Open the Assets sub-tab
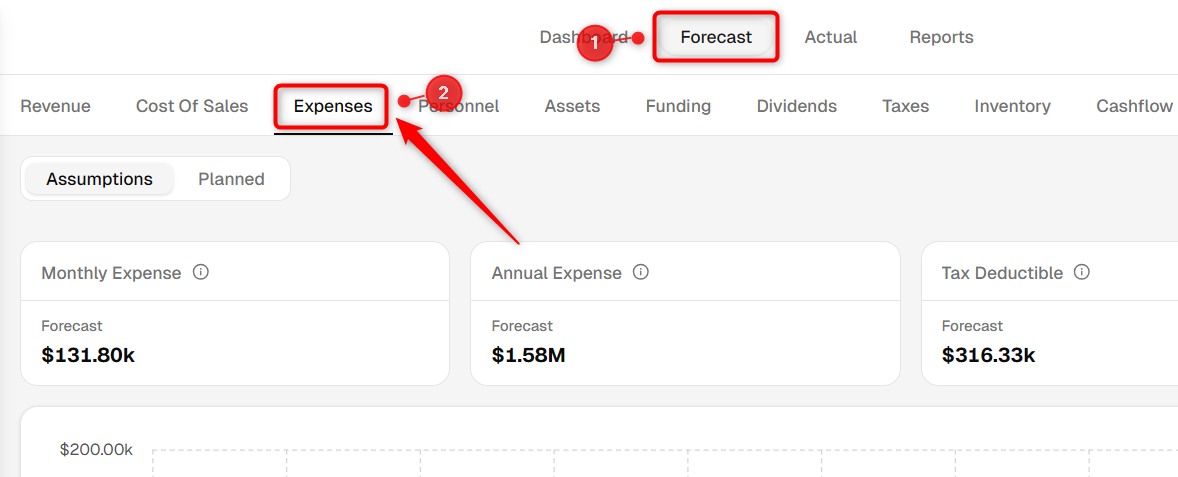This screenshot has height=477, width=1178. pos(572,106)
